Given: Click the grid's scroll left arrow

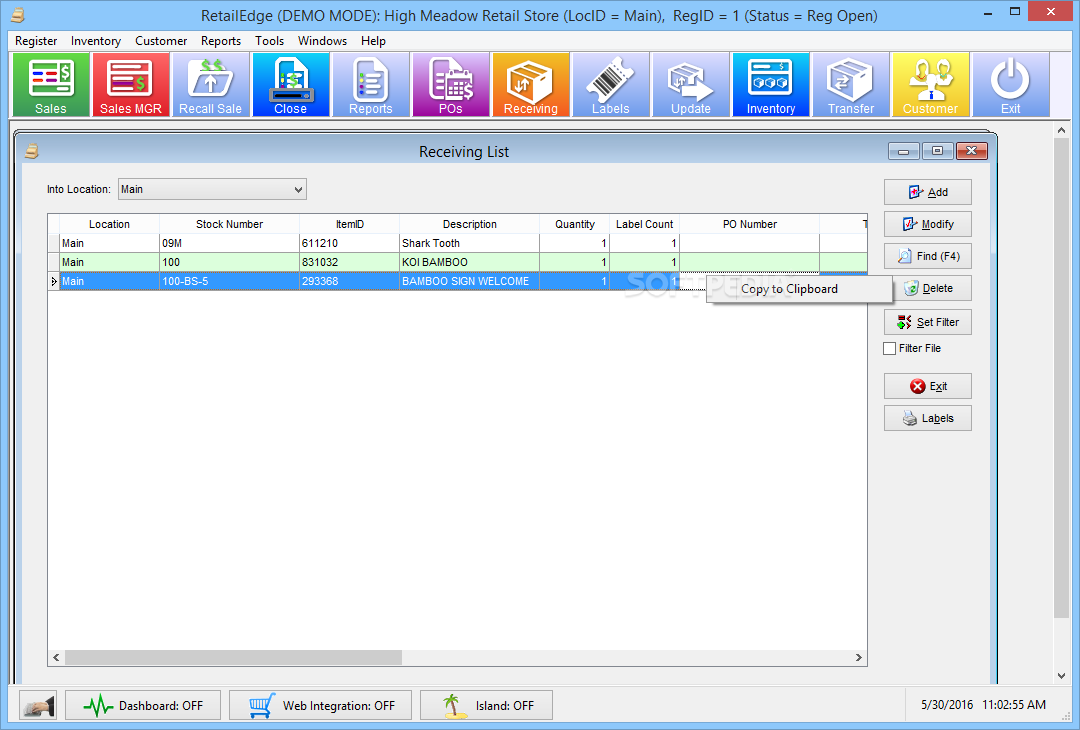Looking at the screenshot, I should click(56, 657).
